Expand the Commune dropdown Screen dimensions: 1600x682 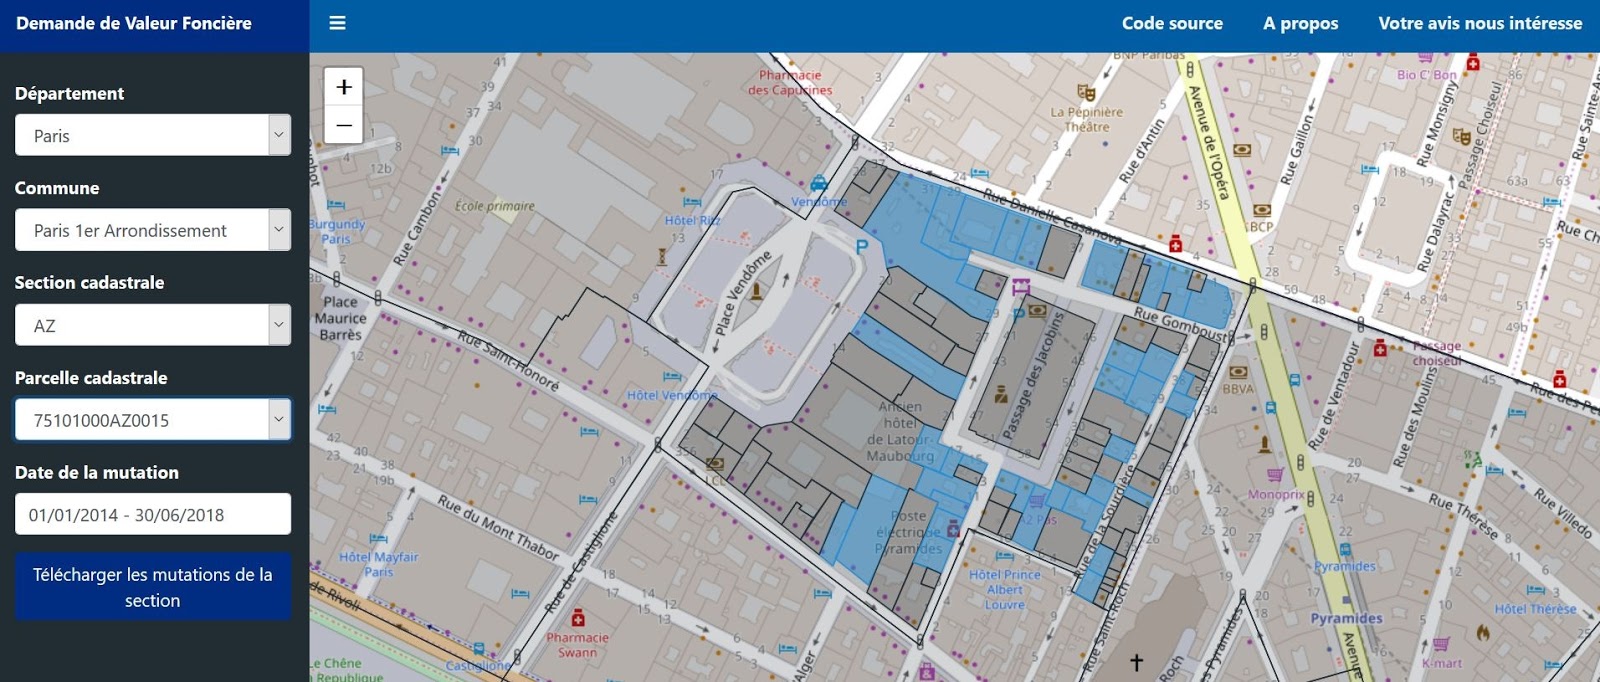coord(153,230)
